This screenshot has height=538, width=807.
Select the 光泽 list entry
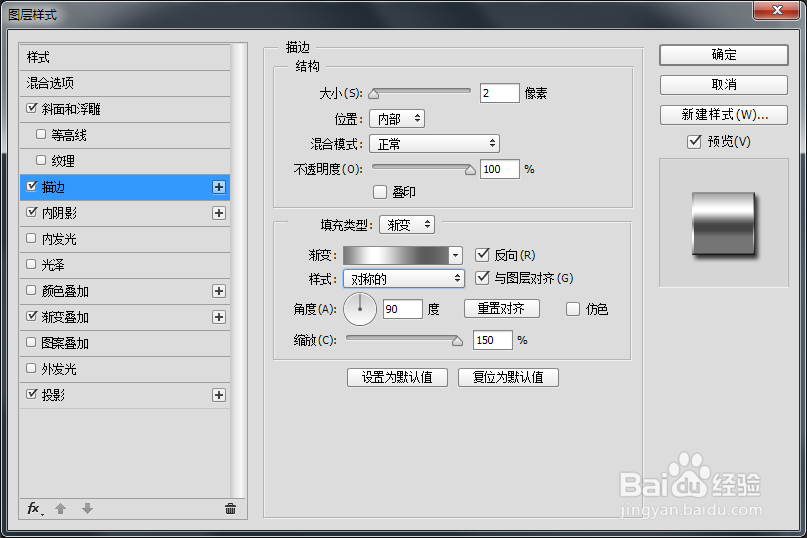pos(125,265)
